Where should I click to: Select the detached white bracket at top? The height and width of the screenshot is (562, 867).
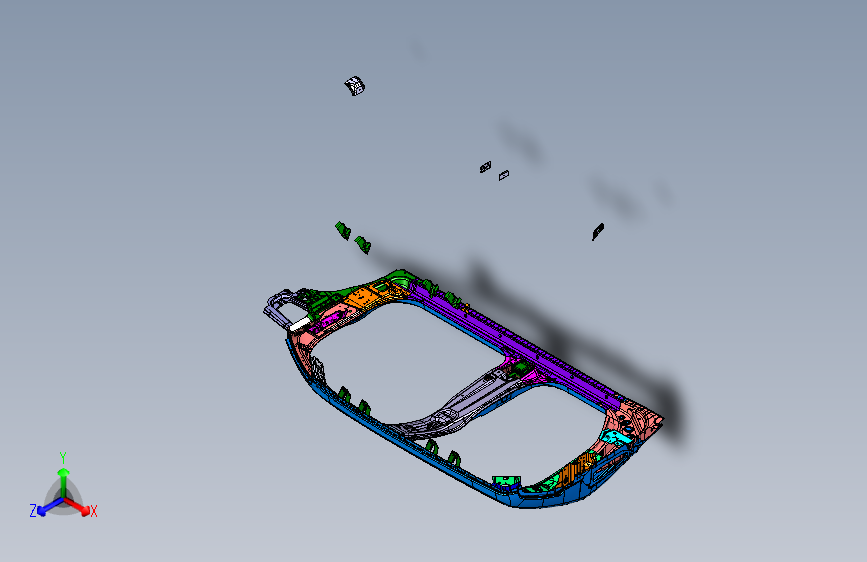(x=354, y=86)
